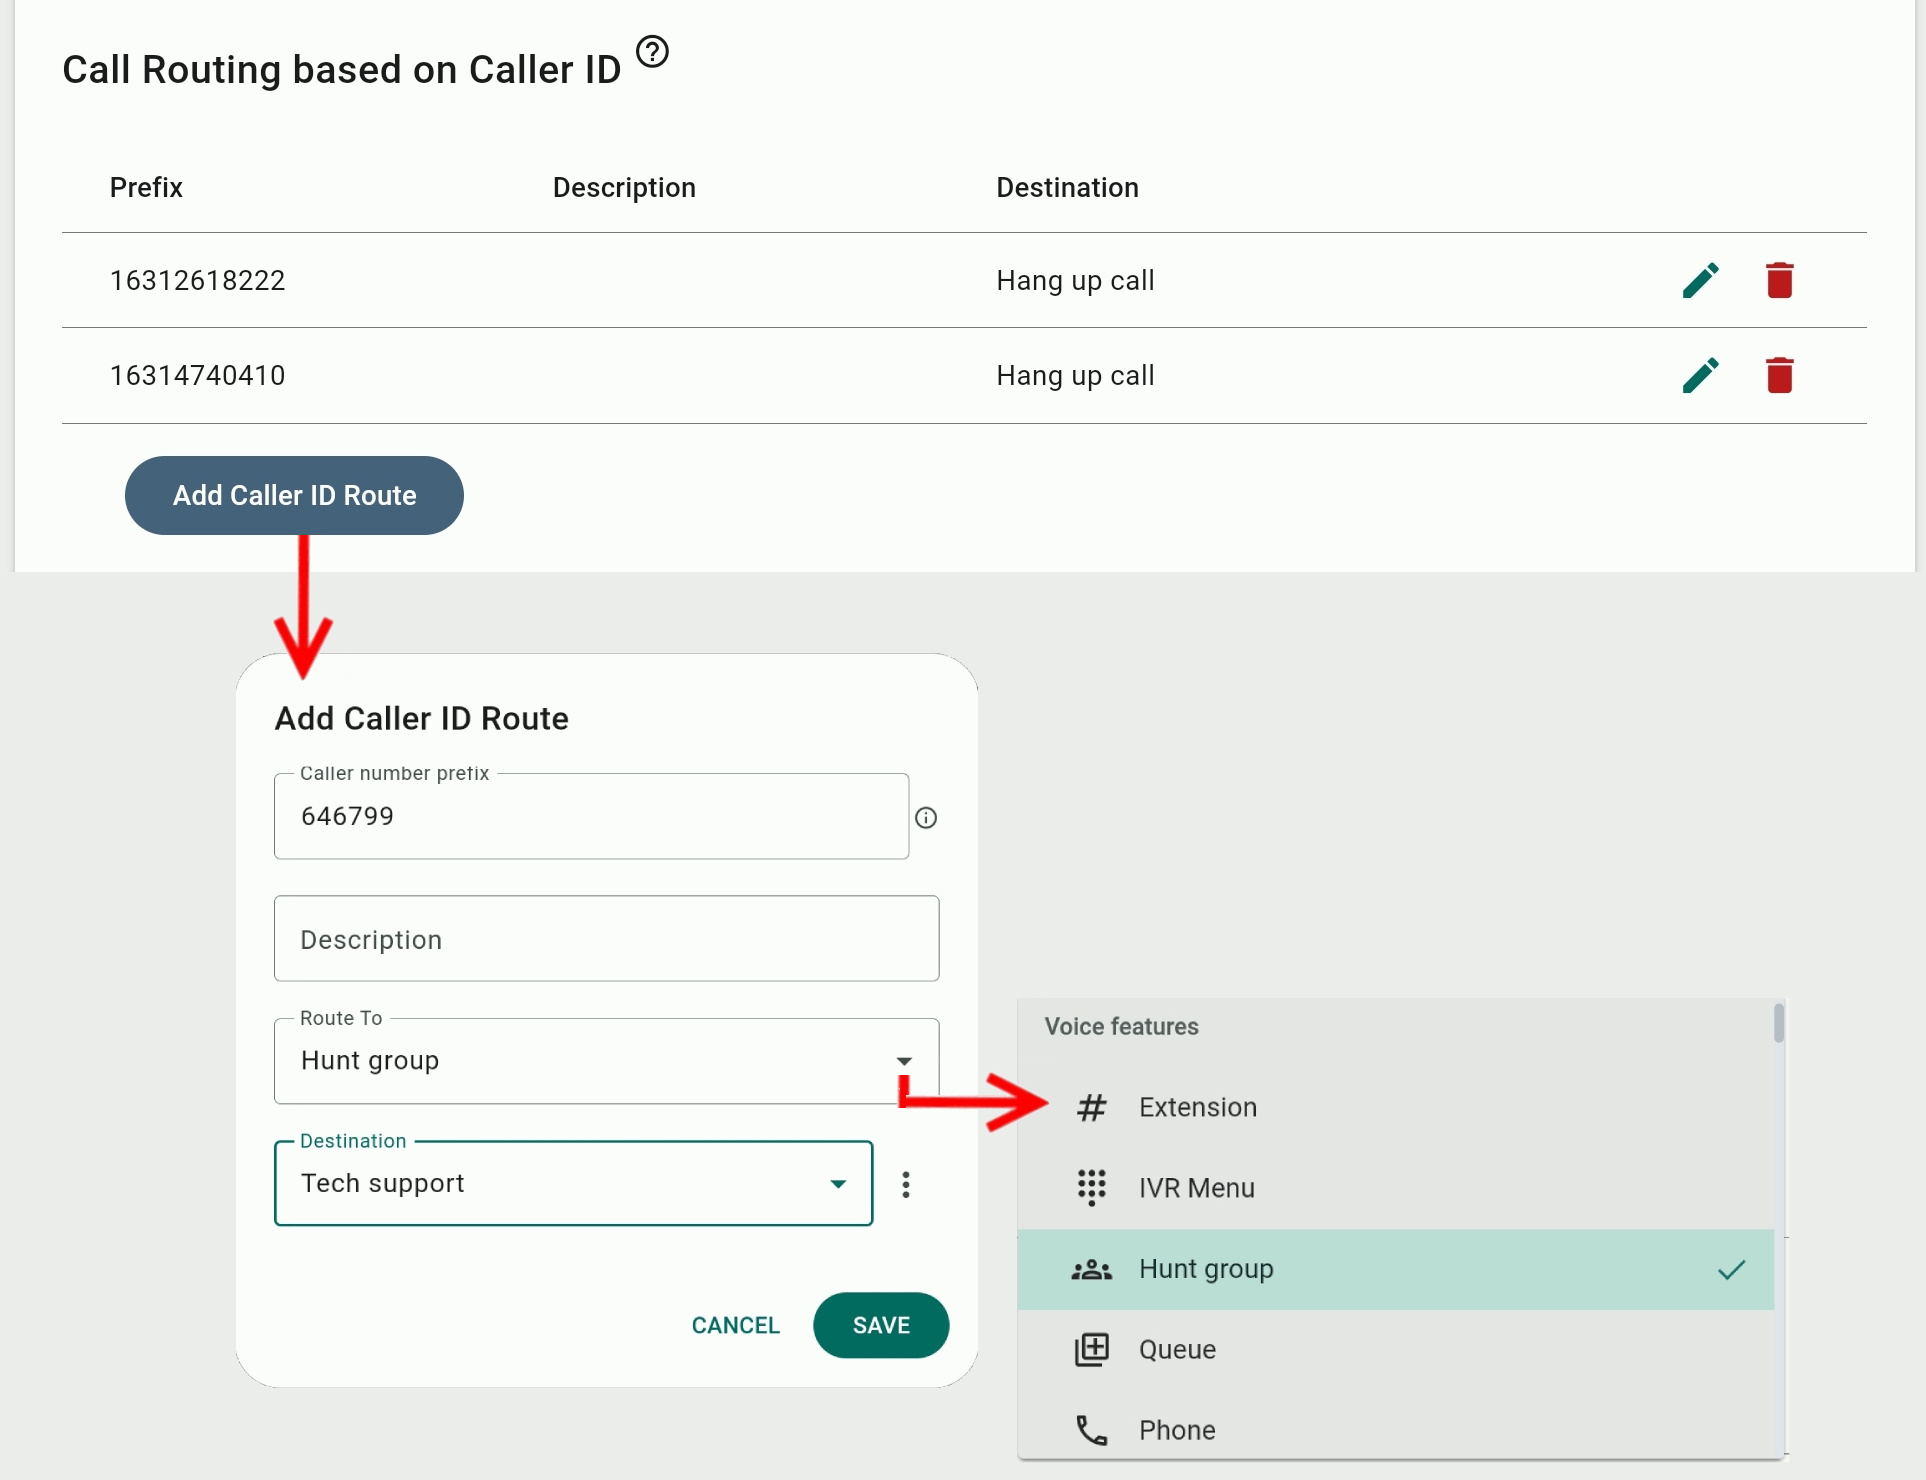Click the Description input field
This screenshot has width=1926, height=1480.
pyautogui.click(x=606, y=939)
